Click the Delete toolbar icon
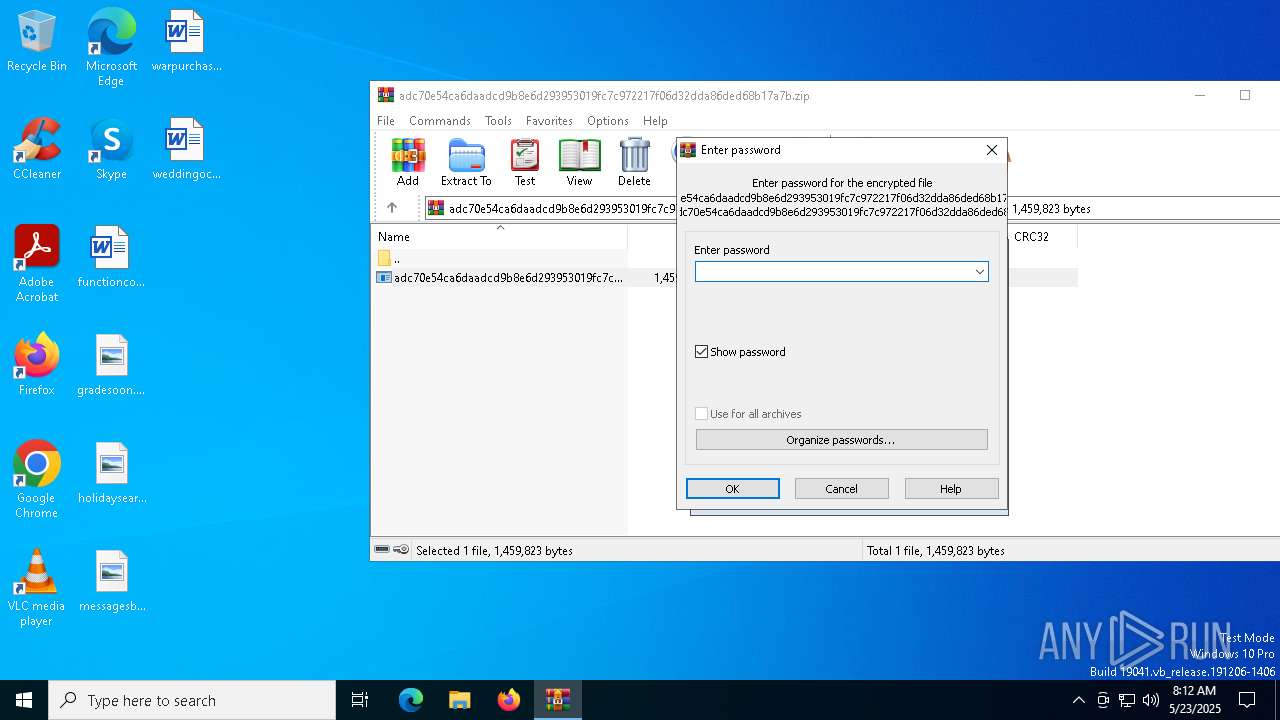This screenshot has width=1280, height=720. (634, 163)
